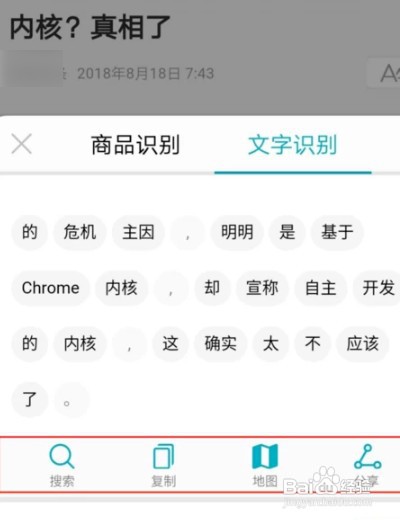Switch to the 商品识别 tab
This screenshot has height=520, width=400.
135,145
